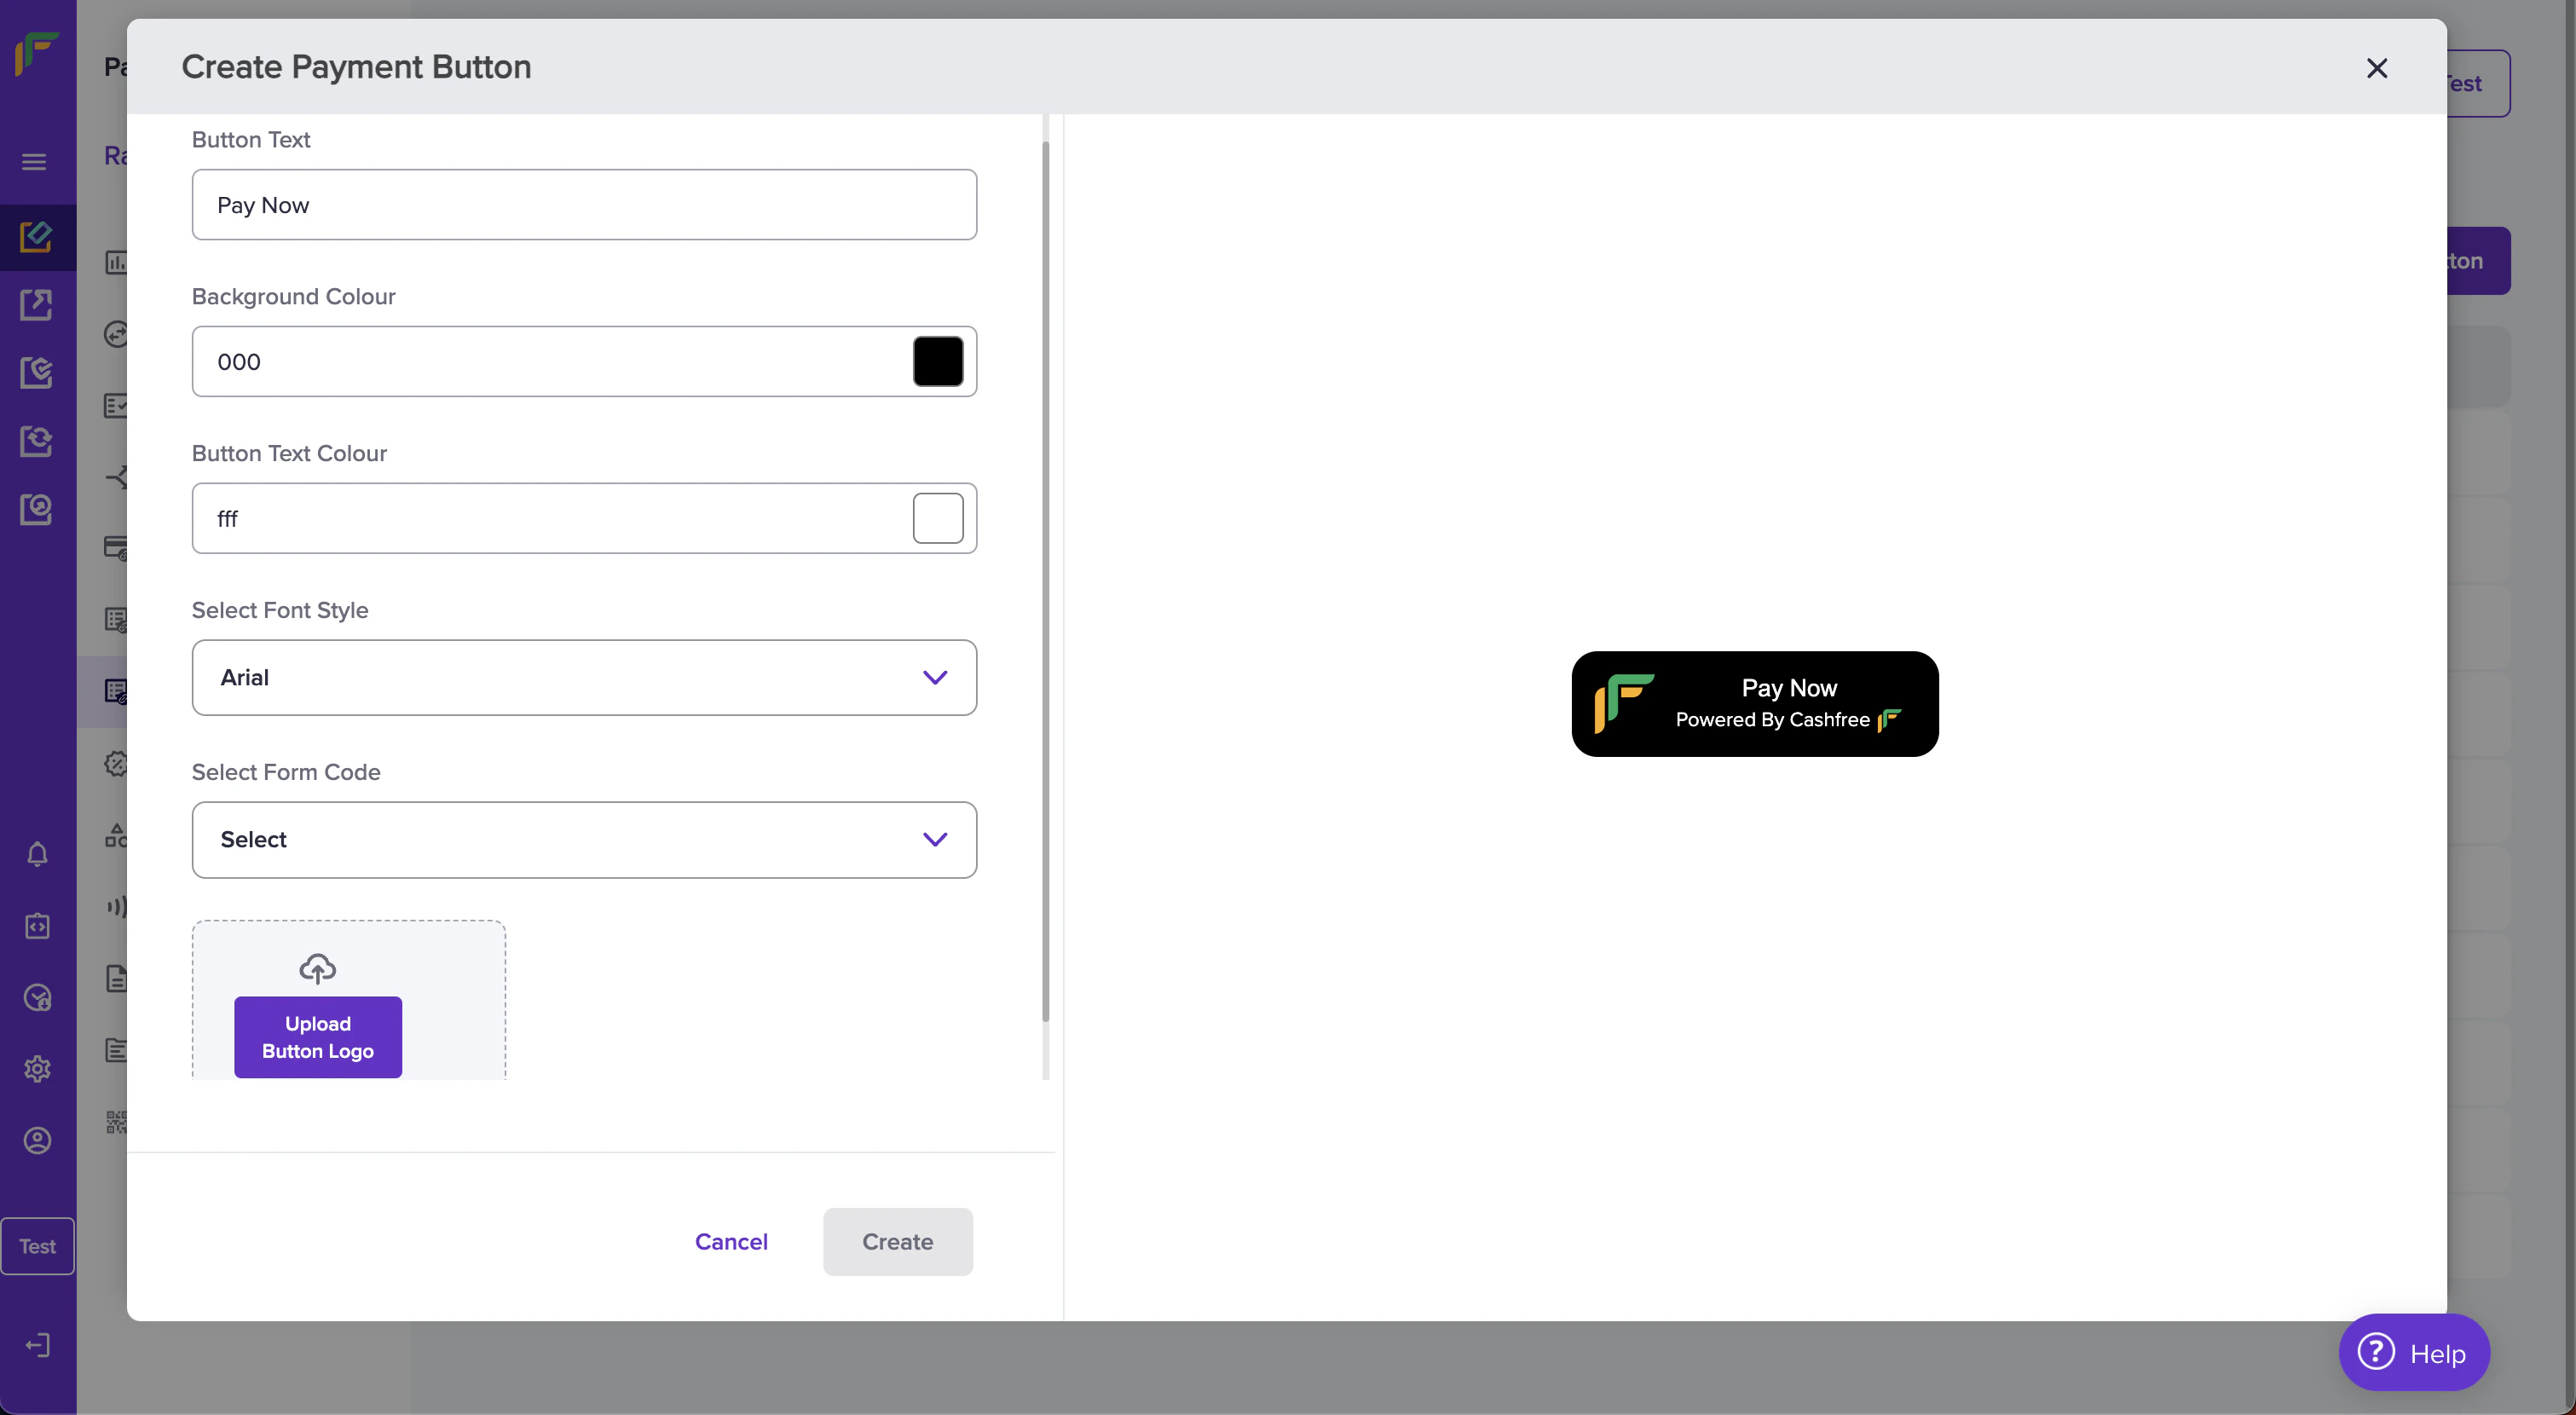2576x1415 pixels.
Task: Click the black Background Colour swatch
Action: click(937, 361)
